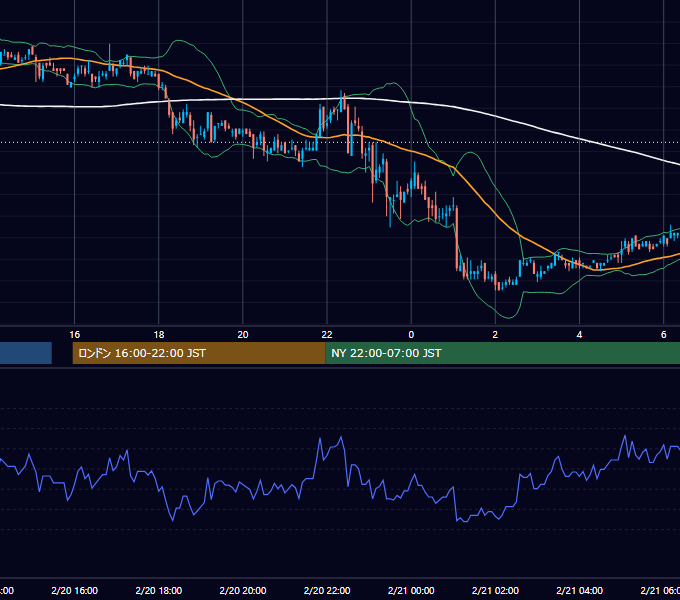Click the 4 hour label on price chart axis
The image size is (680, 600).
[x=579, y=335]
